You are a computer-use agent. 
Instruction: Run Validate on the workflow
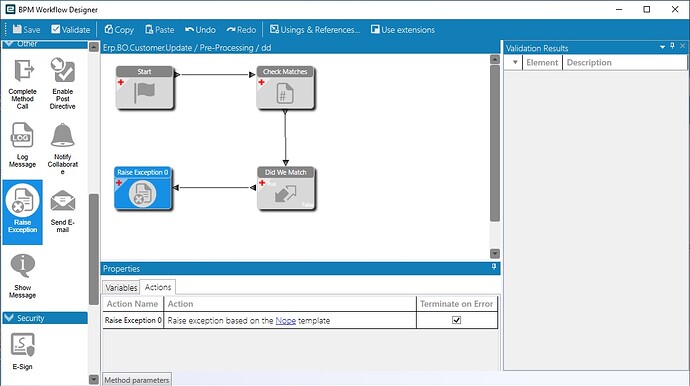70,29
